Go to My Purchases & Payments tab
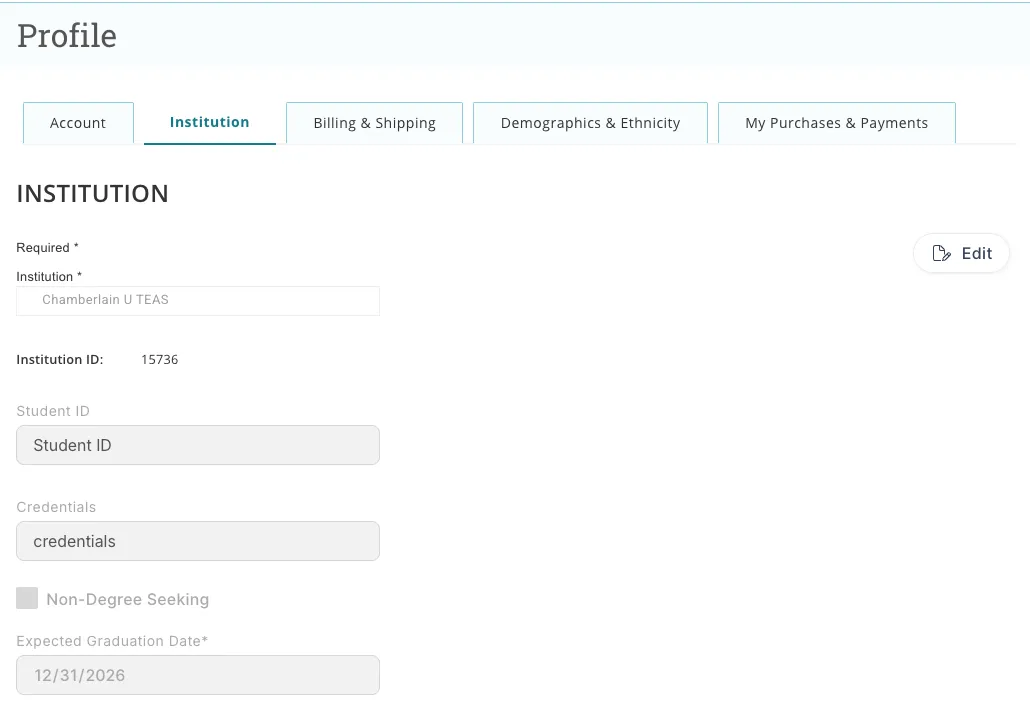Screen dimensions: 1030x720 click(x=836, y=123)
